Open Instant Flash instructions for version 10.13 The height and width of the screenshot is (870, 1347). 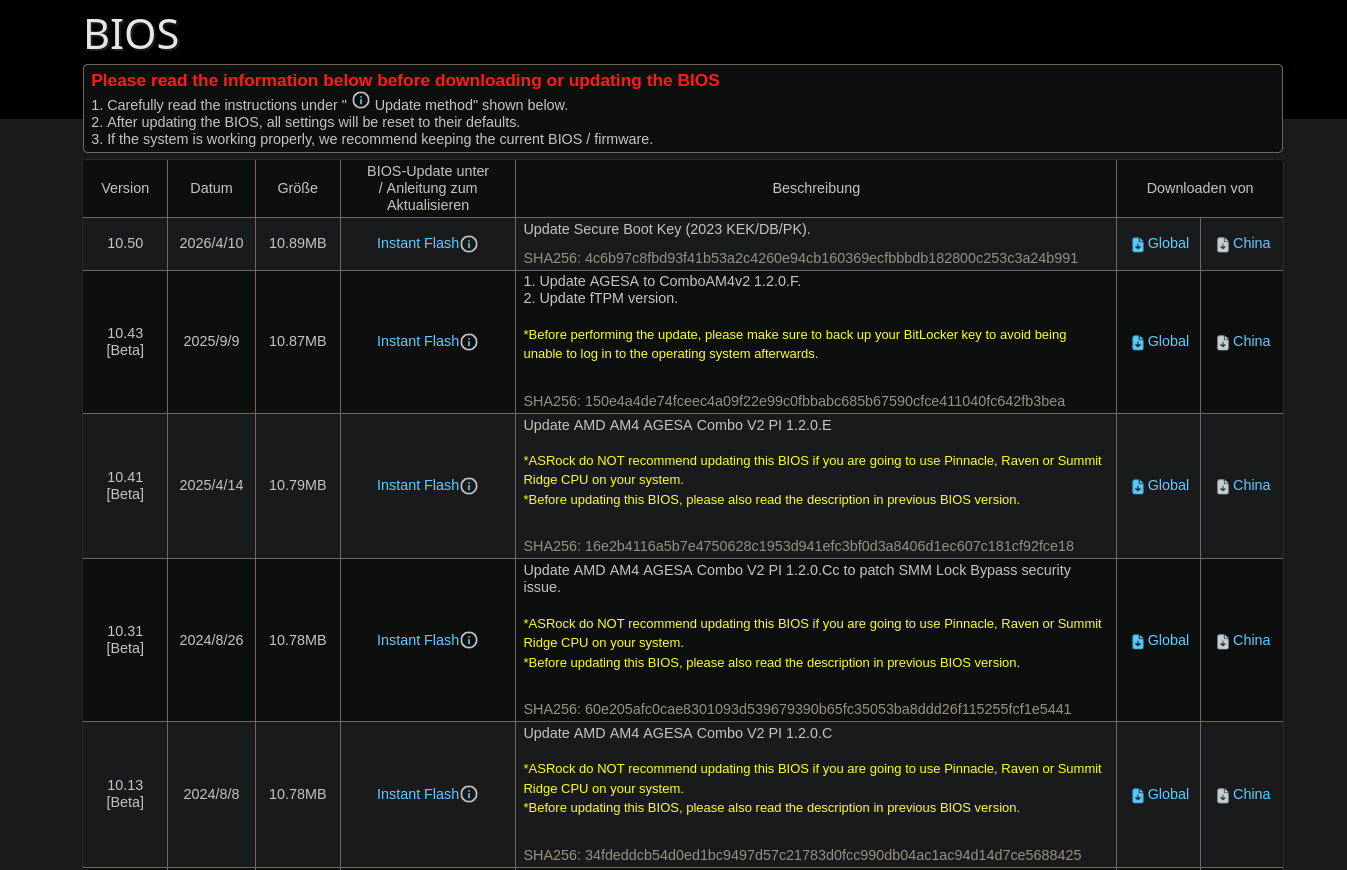click(x=418, y=794)
